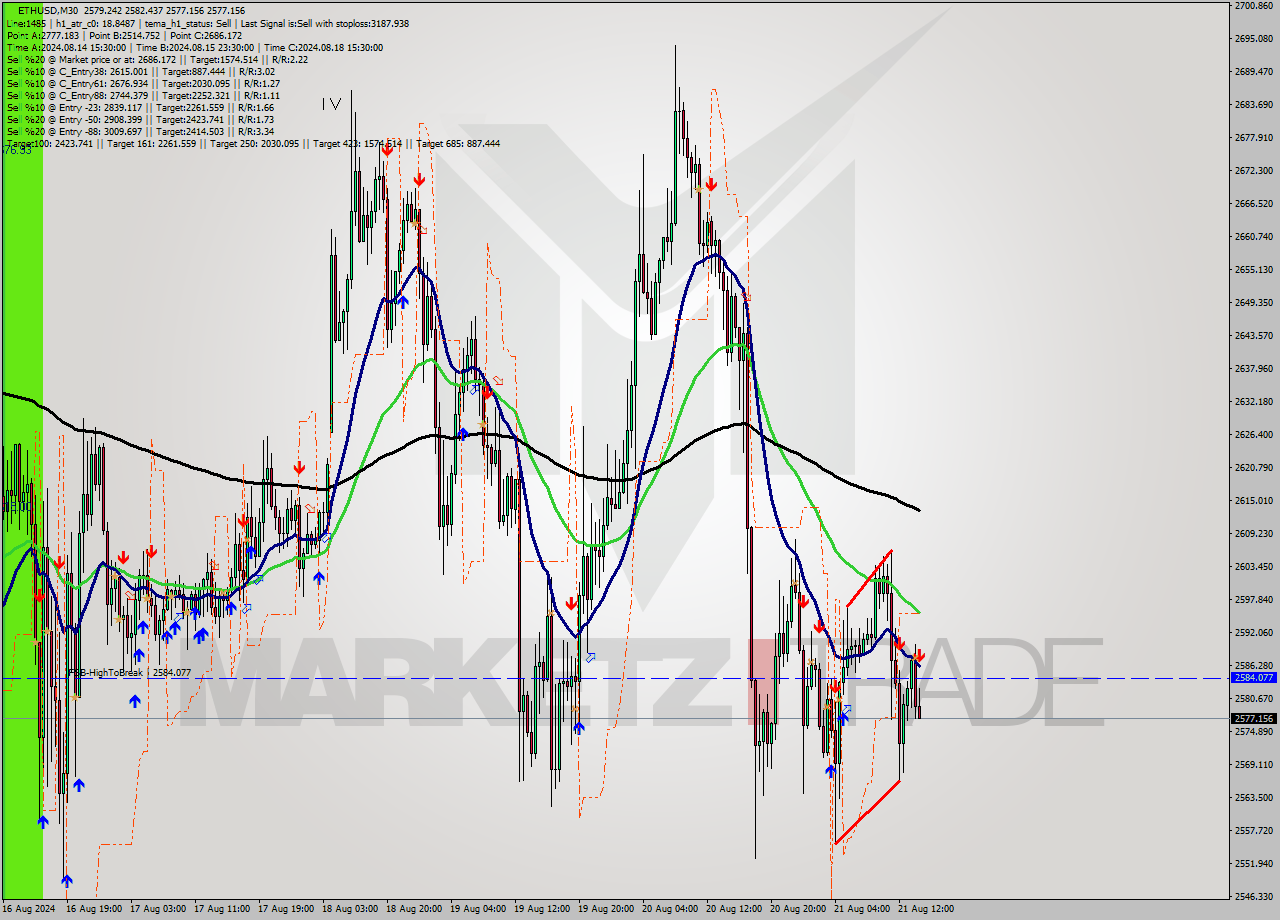The image size is (1280, 920).
Task: Click the '19 Aug 04:00' time axis label
Action: (x=478, y=909)
